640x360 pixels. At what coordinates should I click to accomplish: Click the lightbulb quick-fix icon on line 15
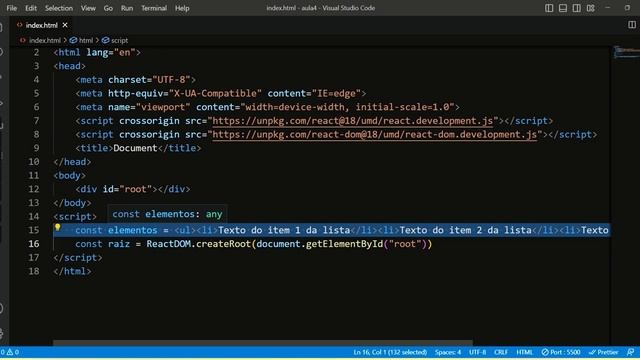58,227
